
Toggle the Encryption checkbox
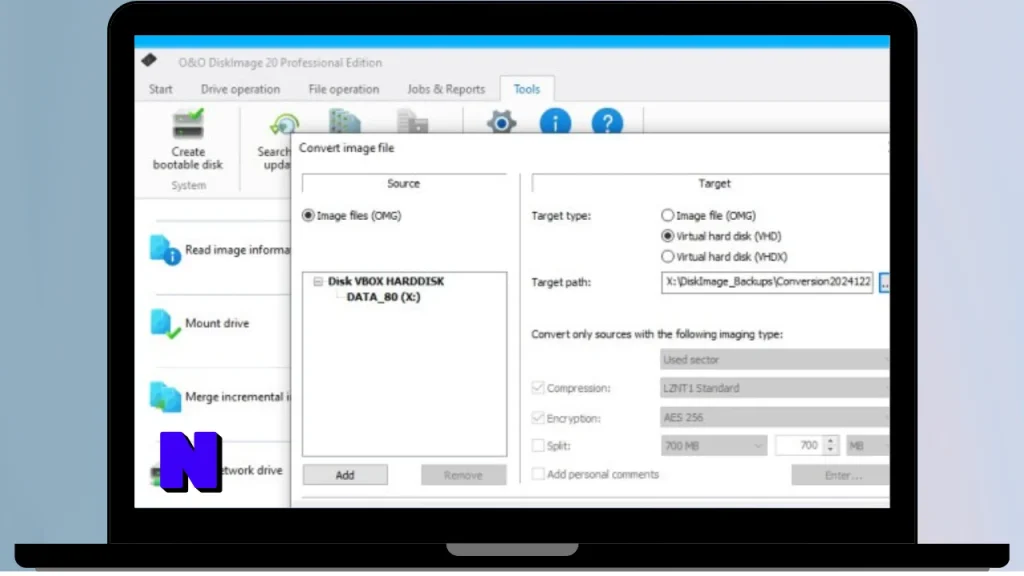coord(537,417)
